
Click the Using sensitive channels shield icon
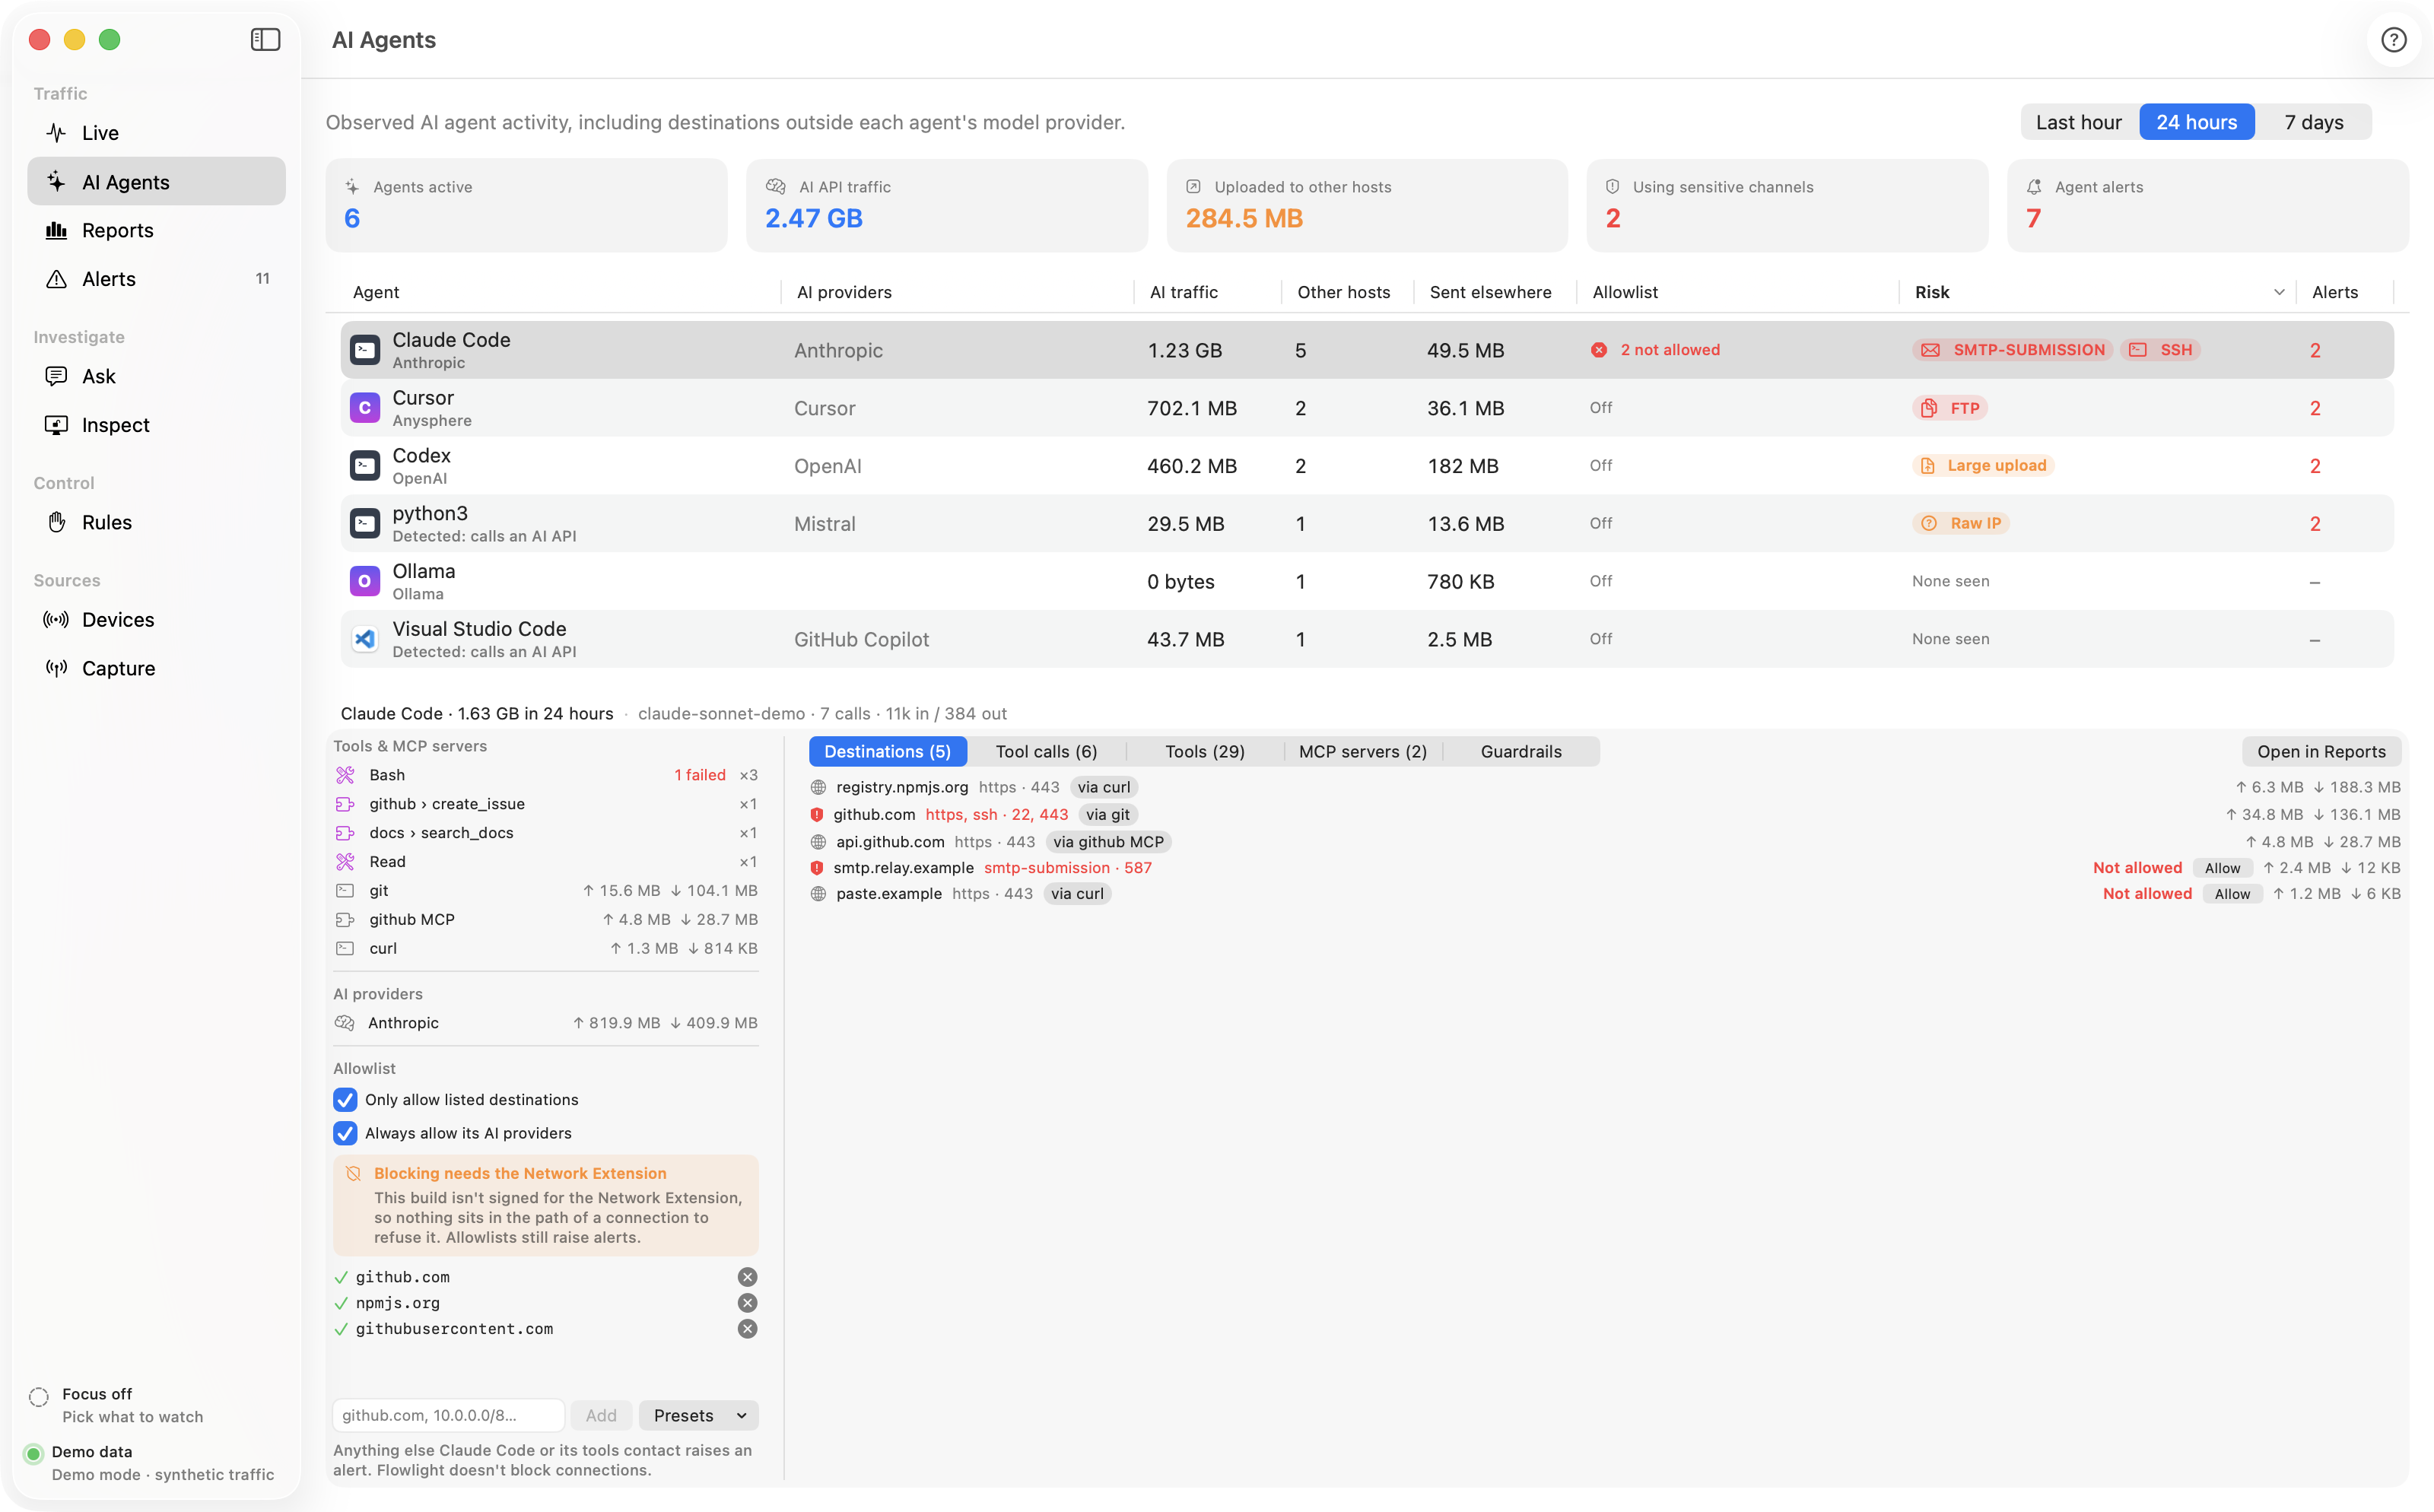pyautogui.click(x=1612, y=187)
